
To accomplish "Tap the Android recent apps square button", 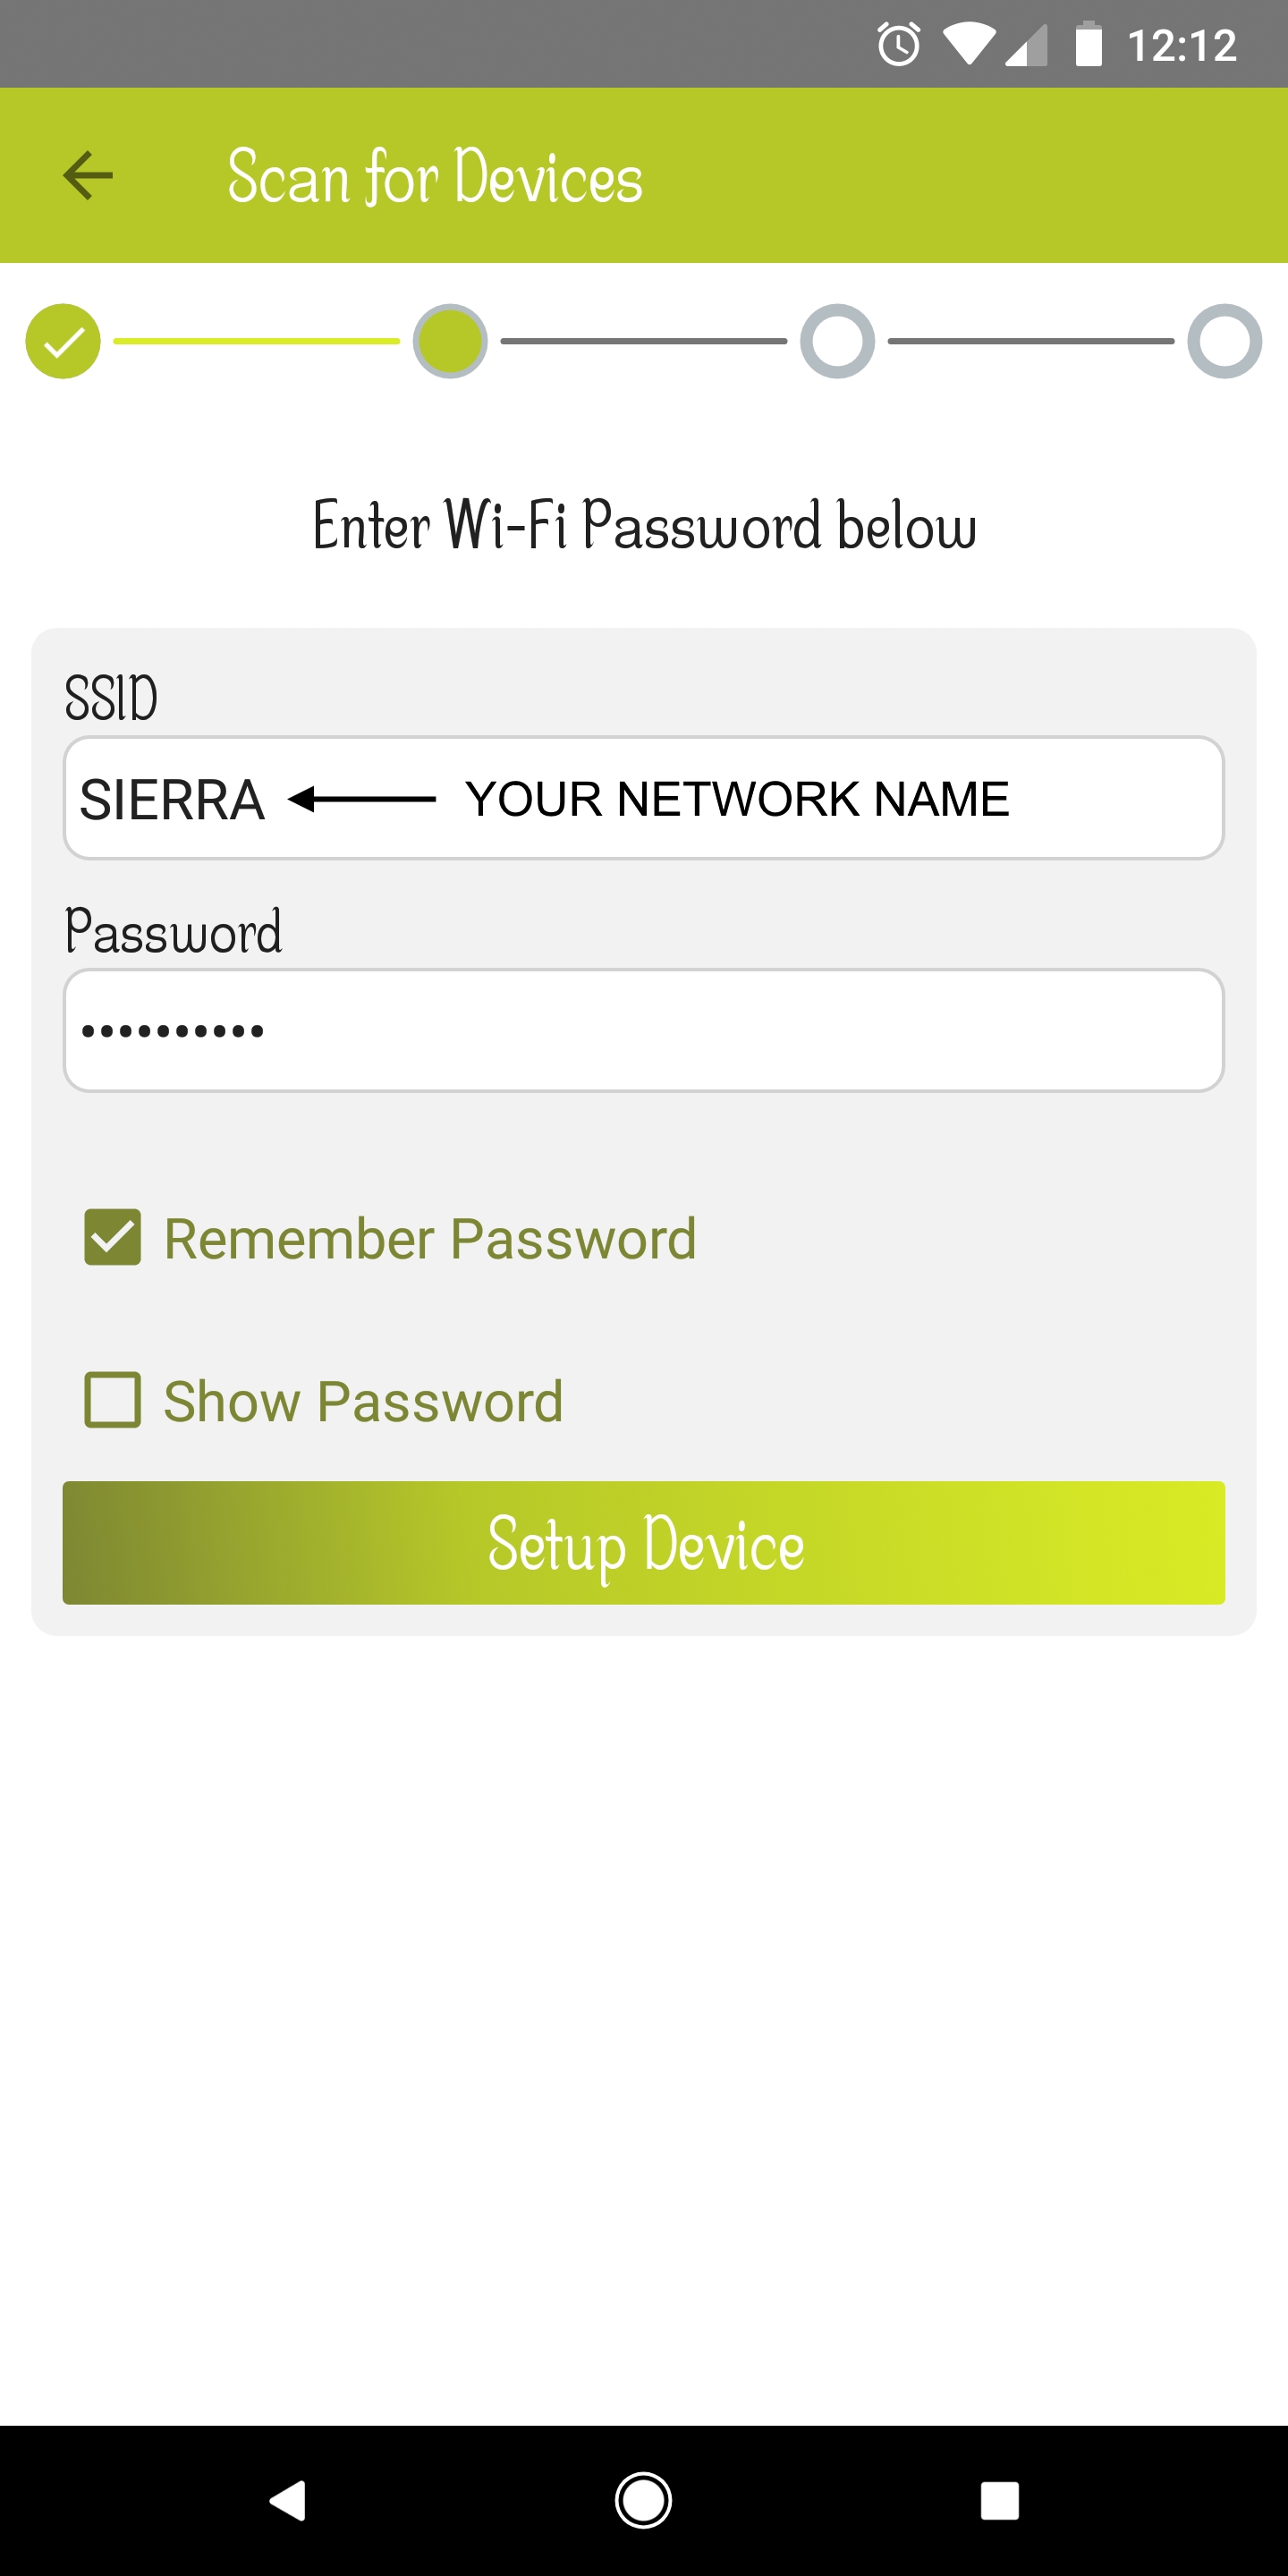I will tap(1000, 2501).
